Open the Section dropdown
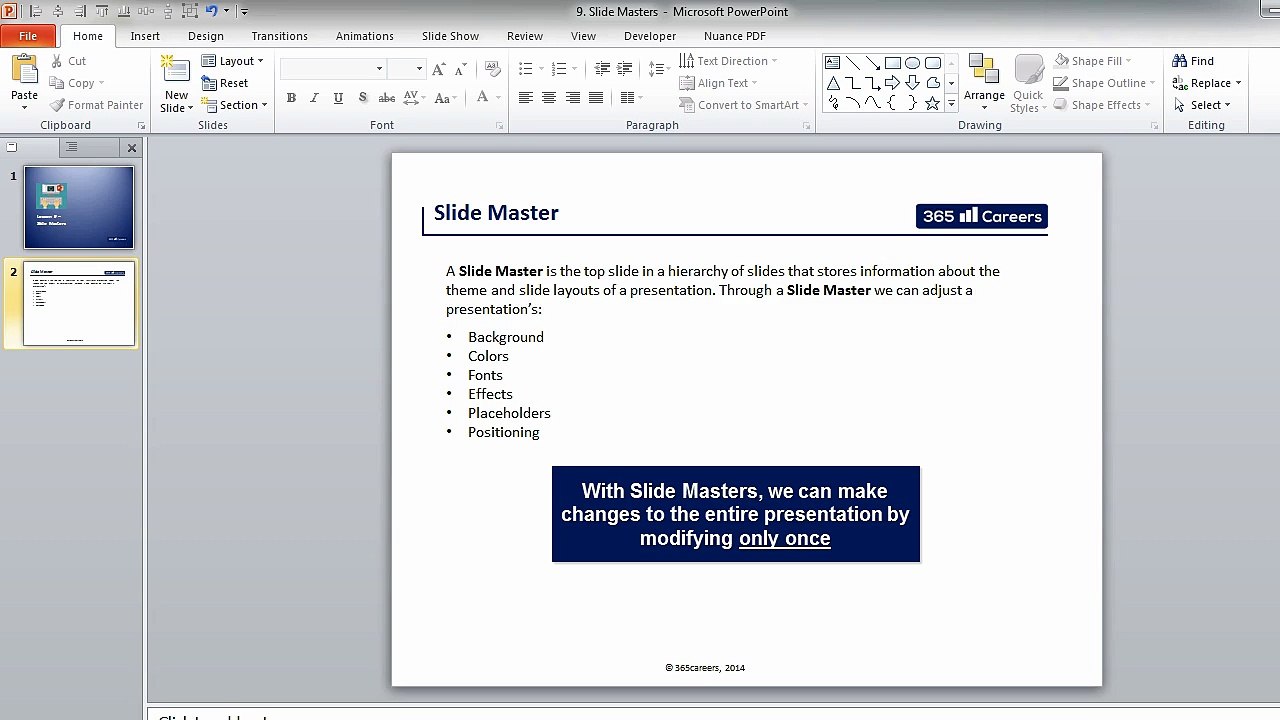The width and height of the screenshot is (1280, 720). tap(235, 105)
